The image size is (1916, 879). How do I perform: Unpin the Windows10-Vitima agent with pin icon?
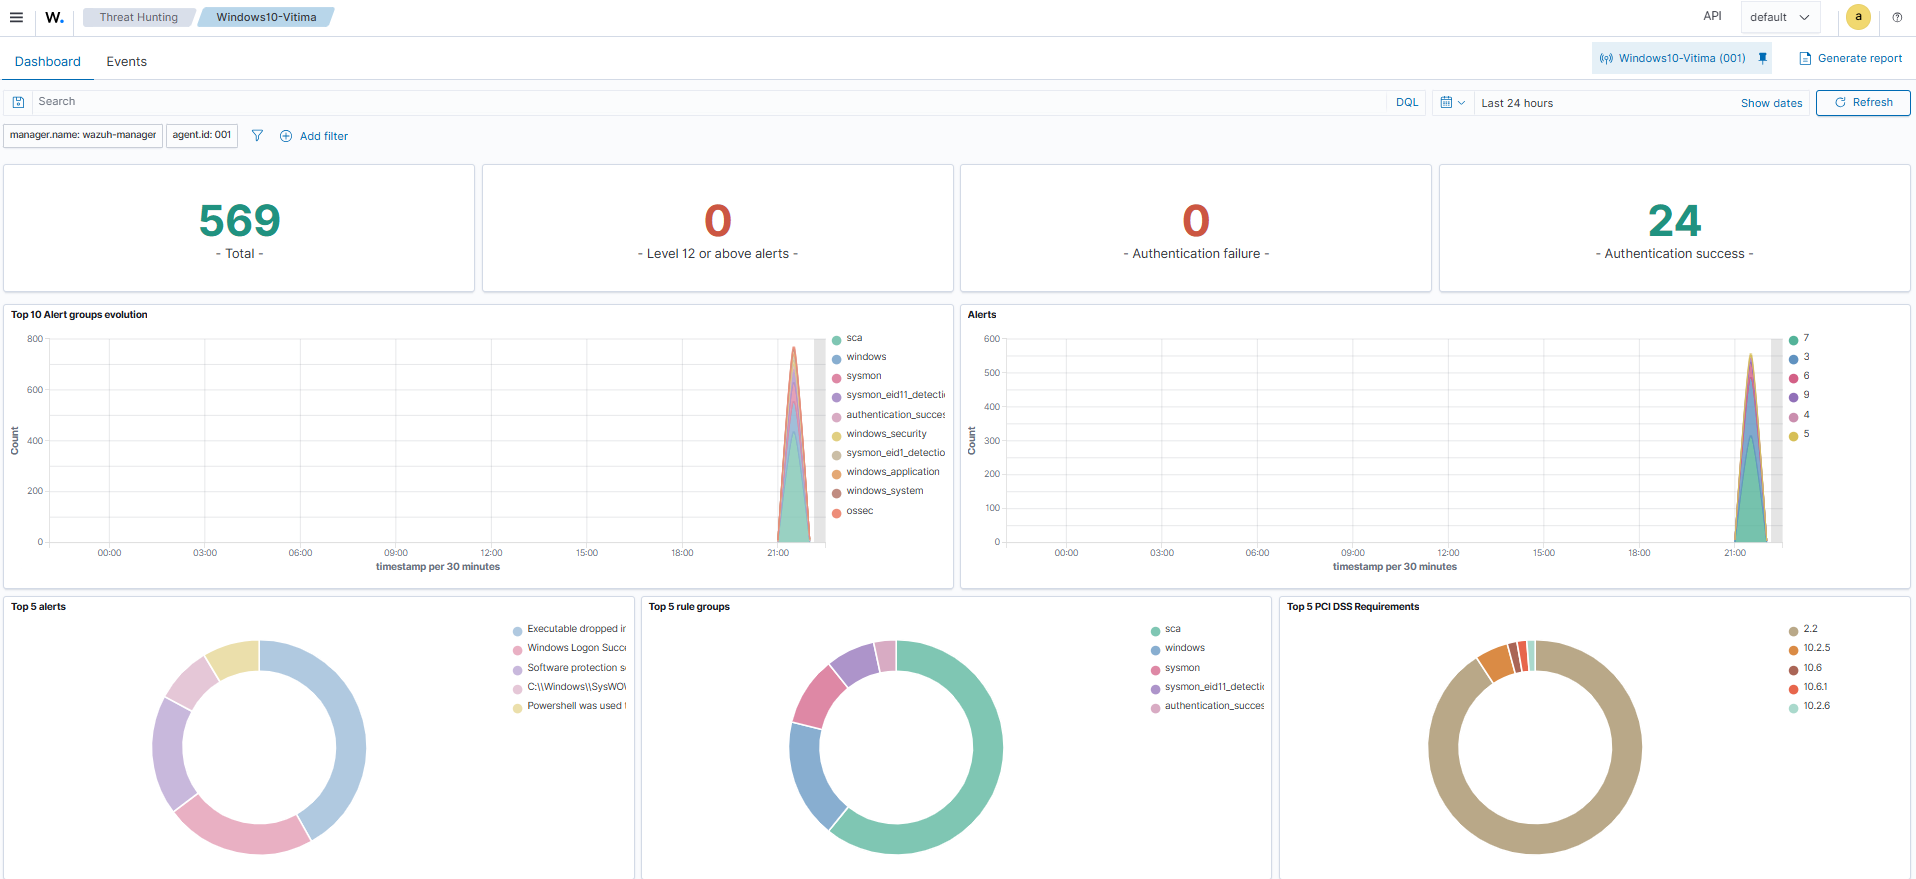1763,58
